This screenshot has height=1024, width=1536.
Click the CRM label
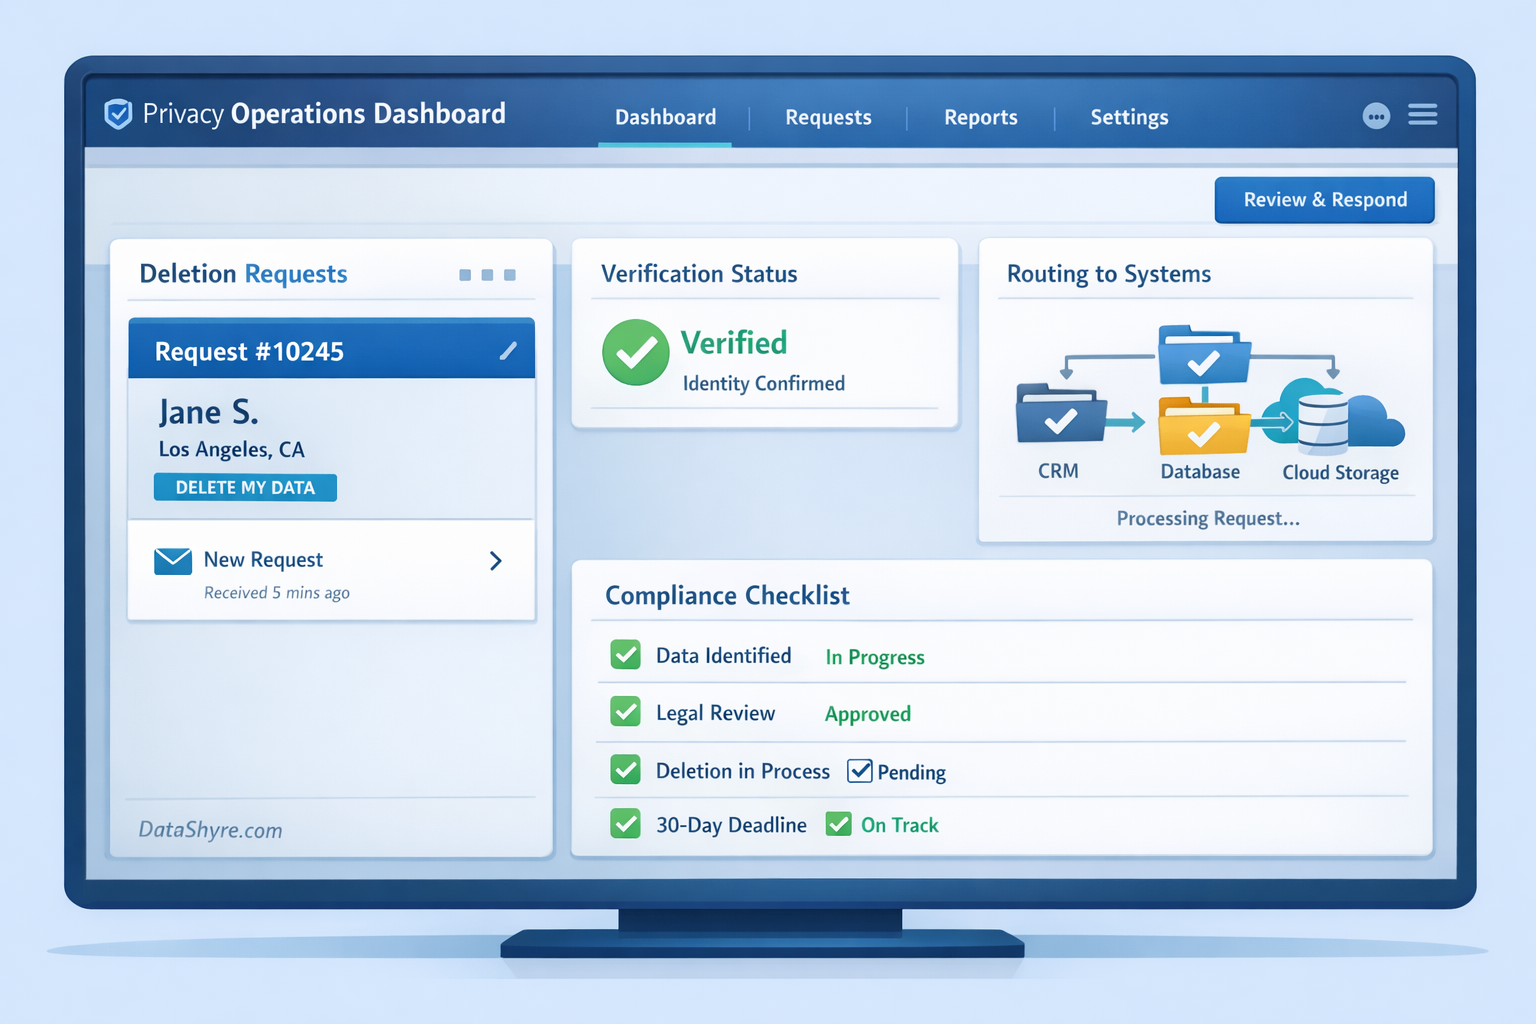[1058, 471]
